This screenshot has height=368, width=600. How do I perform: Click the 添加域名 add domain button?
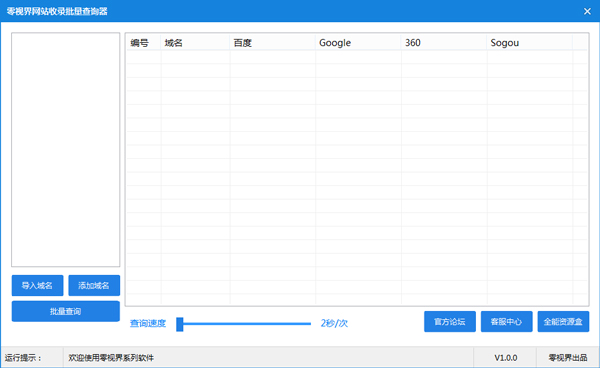(94, 285)
